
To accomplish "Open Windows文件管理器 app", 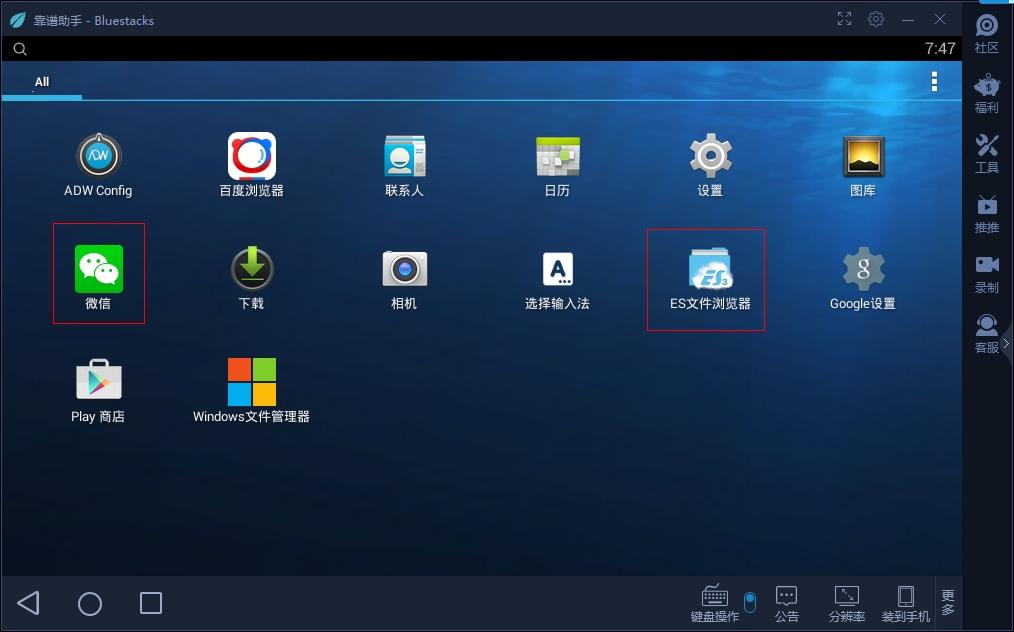I will [252, 391].
